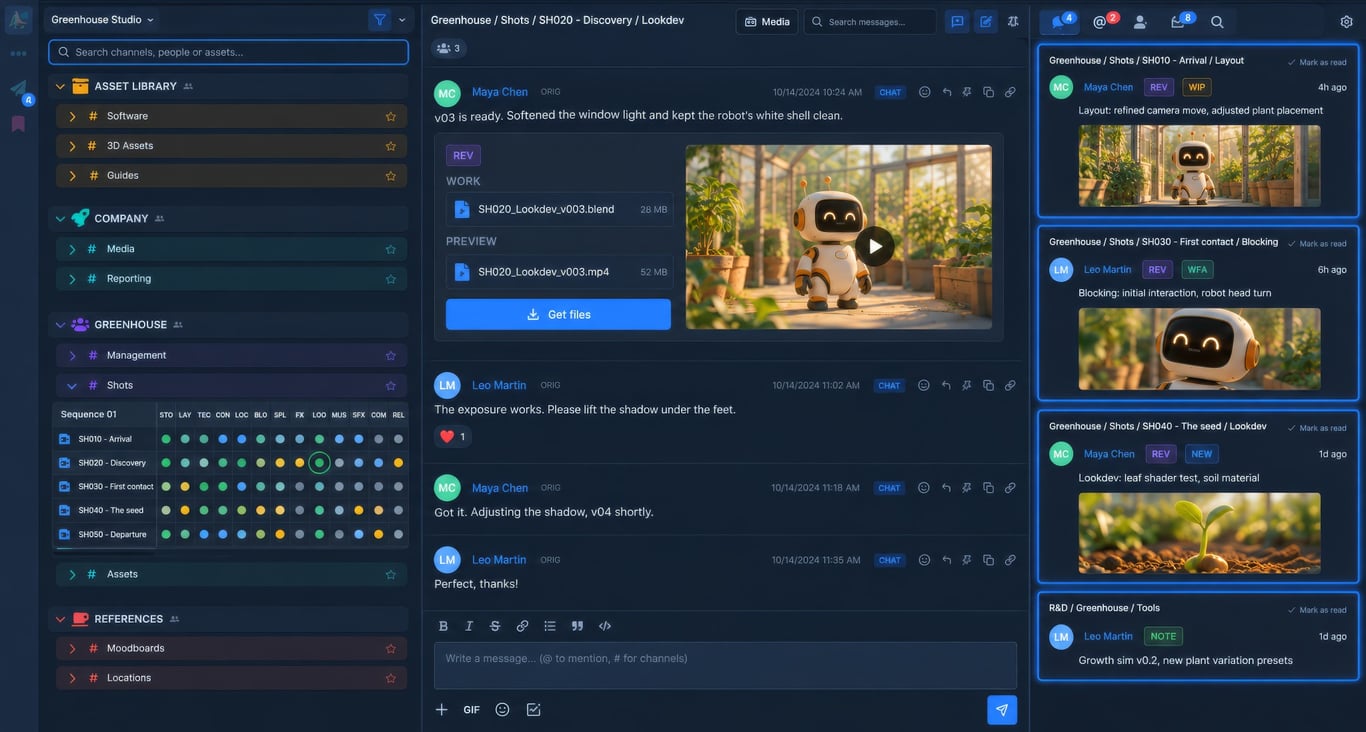Image resolution: width=1366 pixels, height=732 pixels.
Task: Open settings with the gear icon
Action: pos(1346,21)
